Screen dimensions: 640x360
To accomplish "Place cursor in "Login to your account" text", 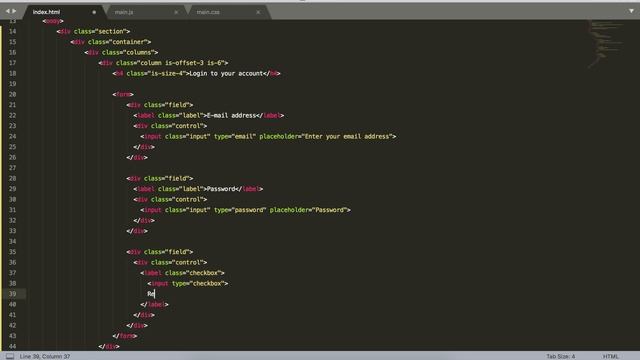I will (x=226, y=73).
